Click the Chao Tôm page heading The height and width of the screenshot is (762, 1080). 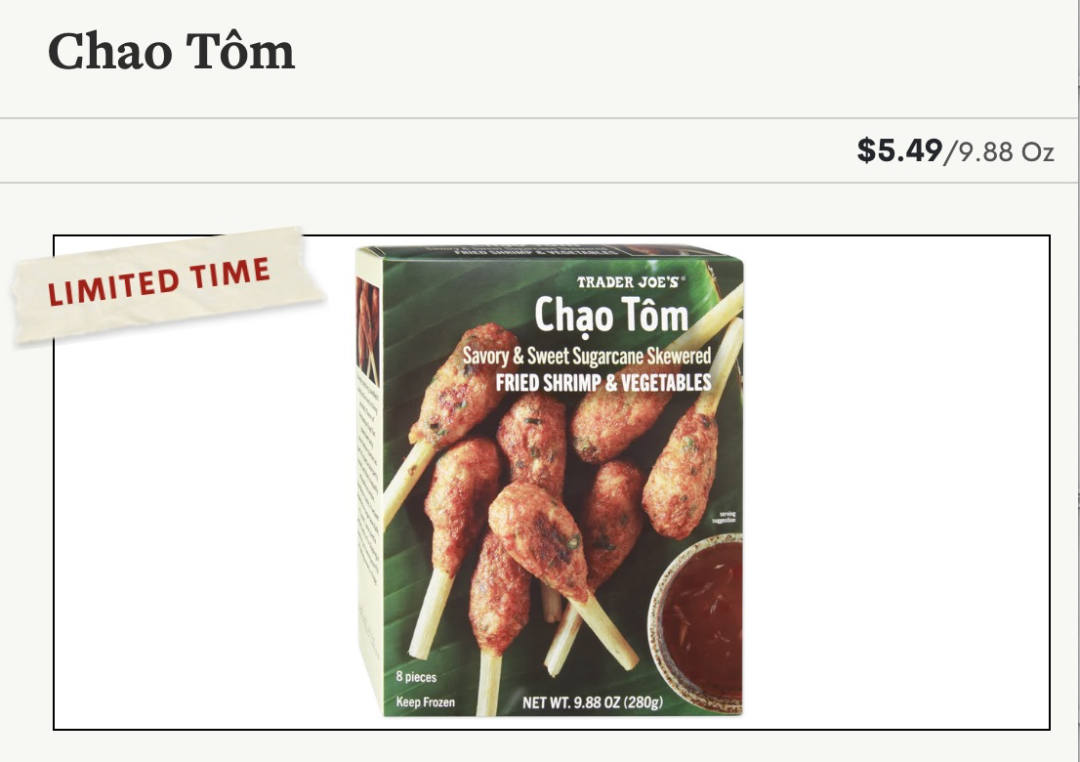(171, 52)
